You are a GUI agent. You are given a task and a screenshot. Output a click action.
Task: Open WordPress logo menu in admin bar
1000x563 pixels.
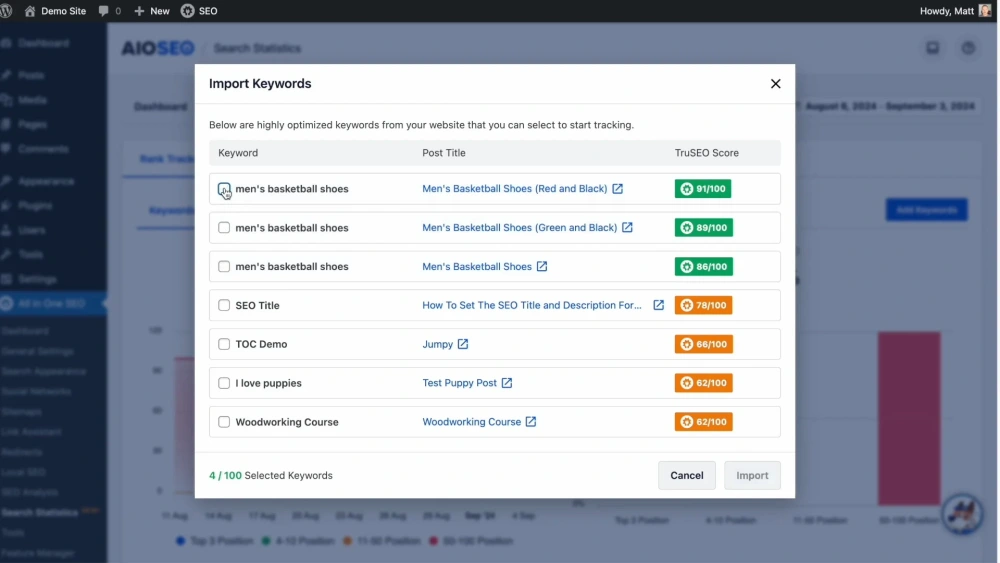coord(6,11)
